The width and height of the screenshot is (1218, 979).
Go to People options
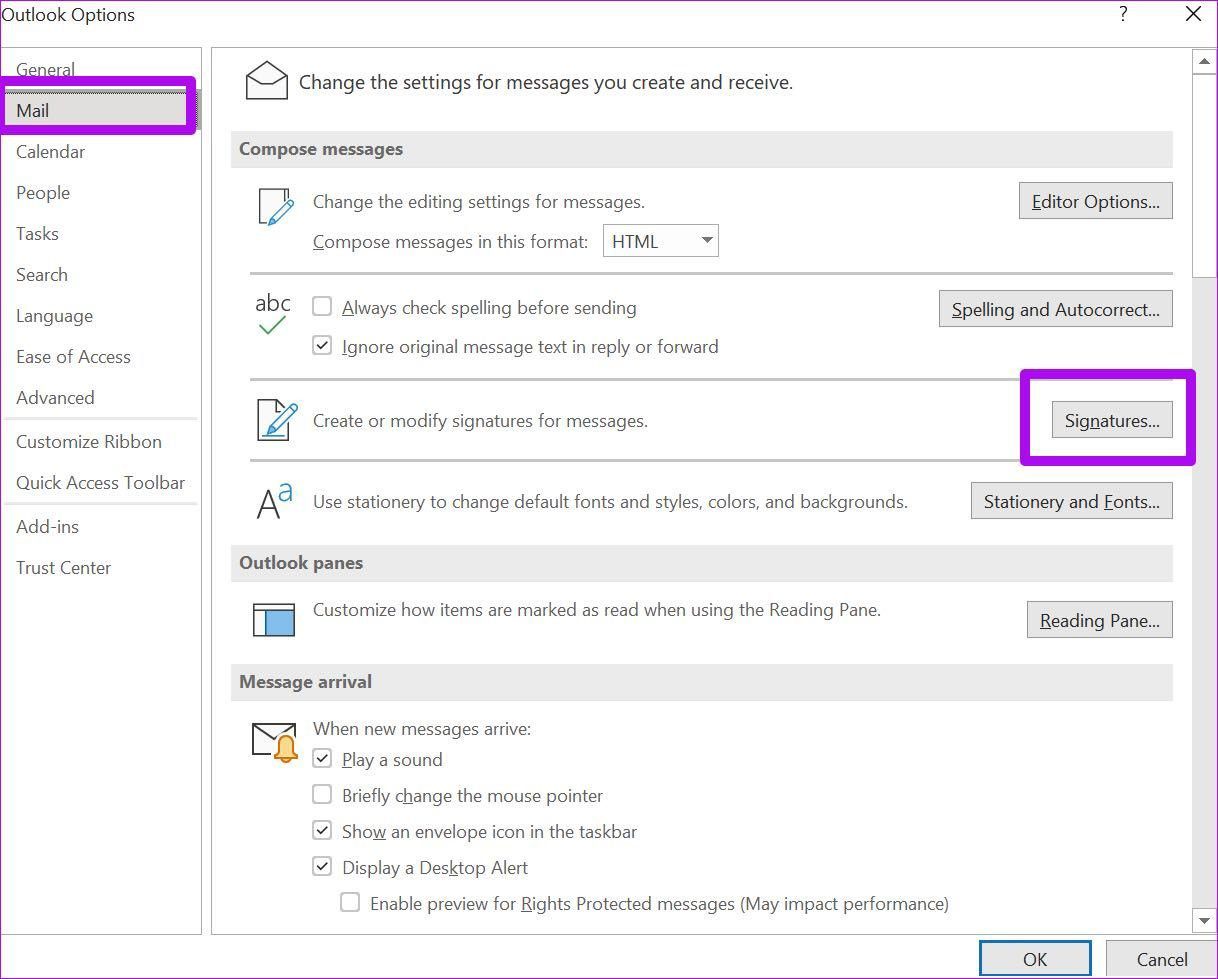click(x=100, y=192)
